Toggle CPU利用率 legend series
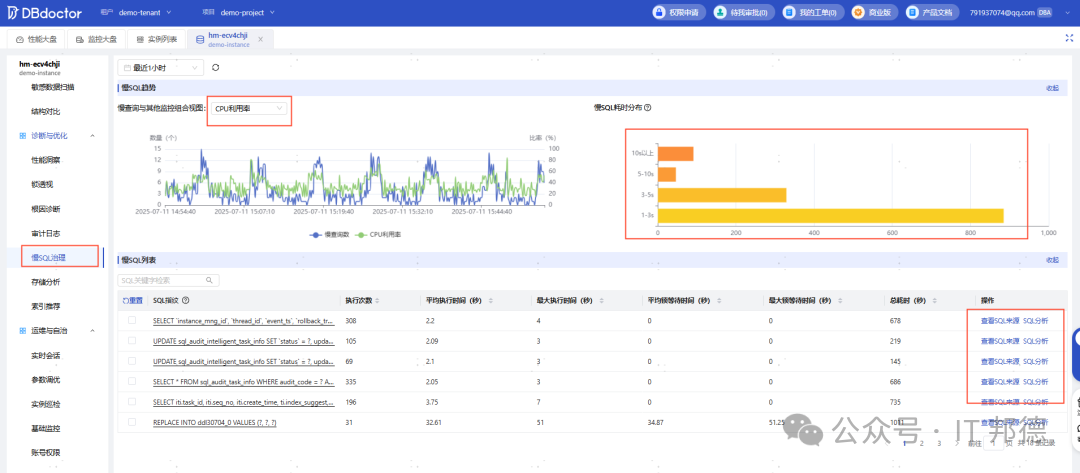Viewport: 1080px width, 473px height. (378, 235)
